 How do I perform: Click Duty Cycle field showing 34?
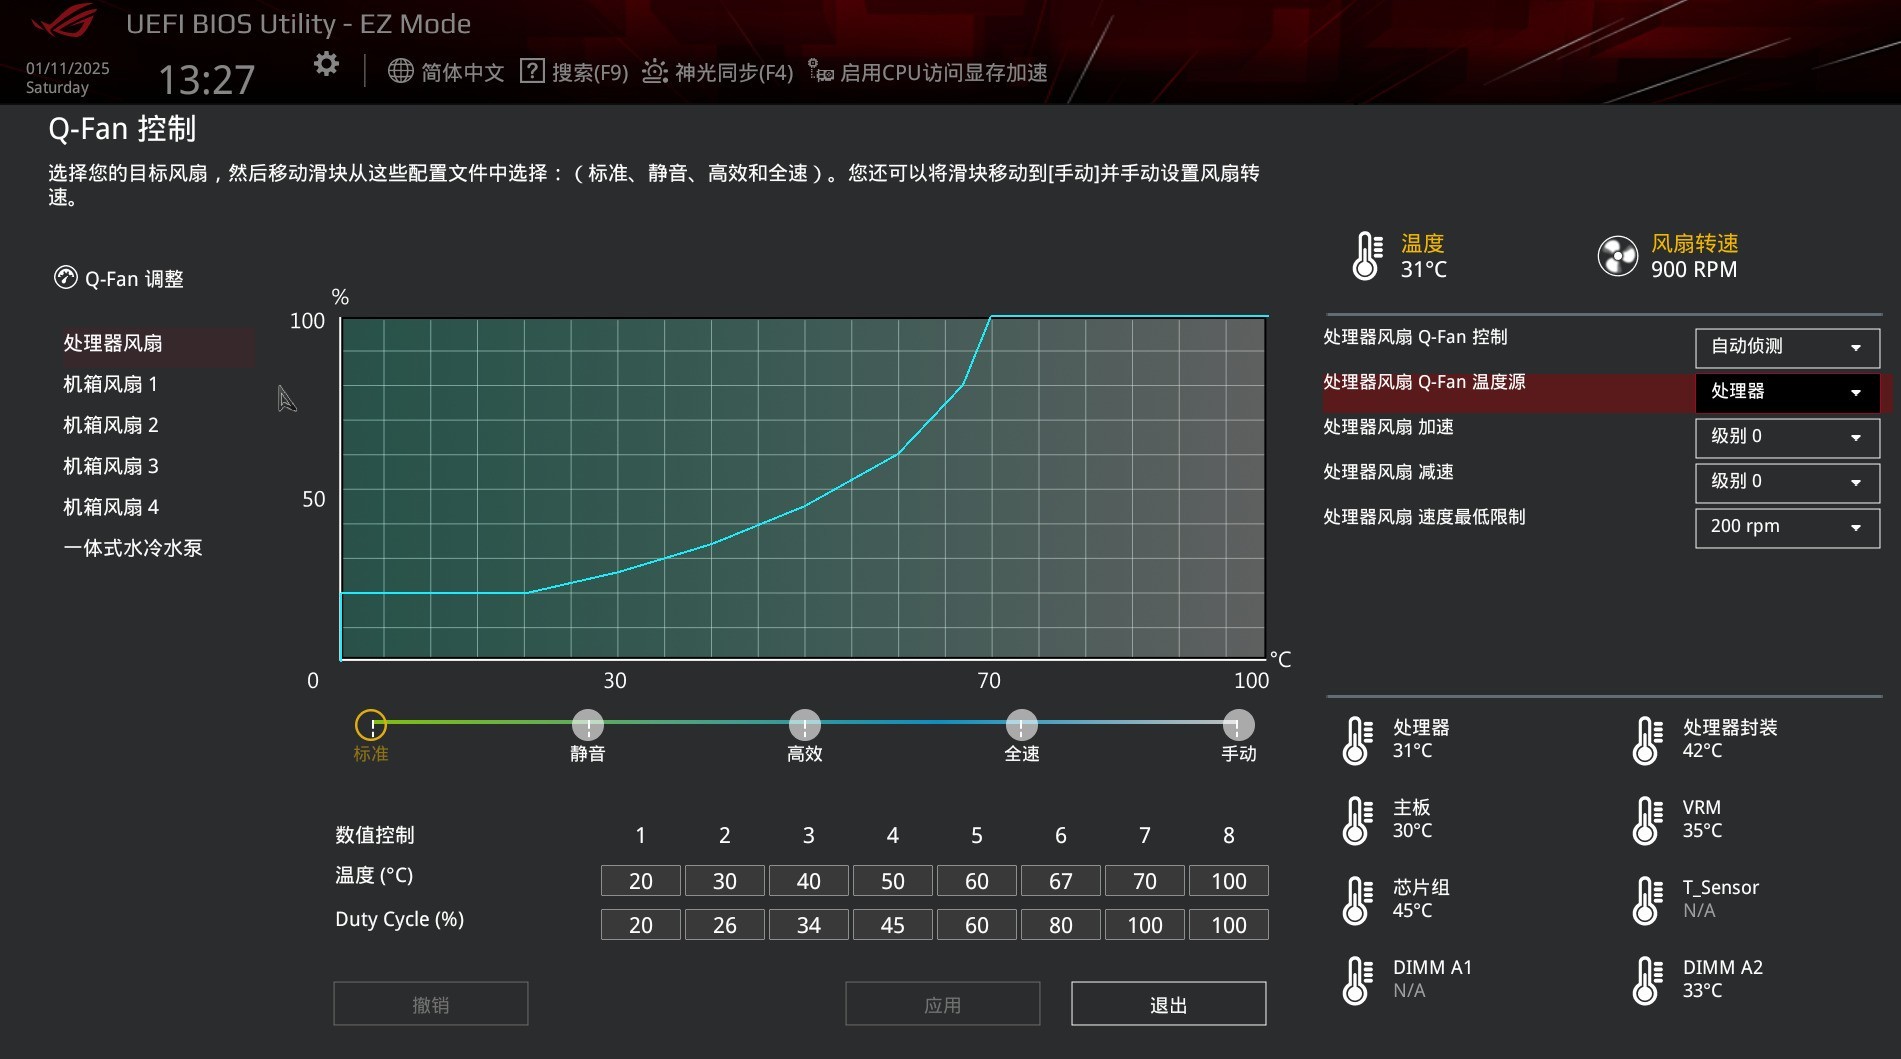pos(809,925)
